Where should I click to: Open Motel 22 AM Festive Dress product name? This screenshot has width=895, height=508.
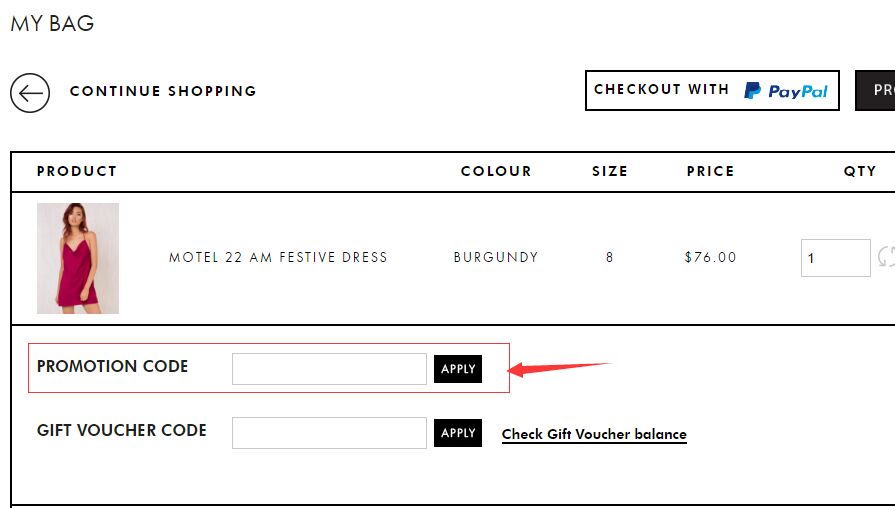coord(278,257)
